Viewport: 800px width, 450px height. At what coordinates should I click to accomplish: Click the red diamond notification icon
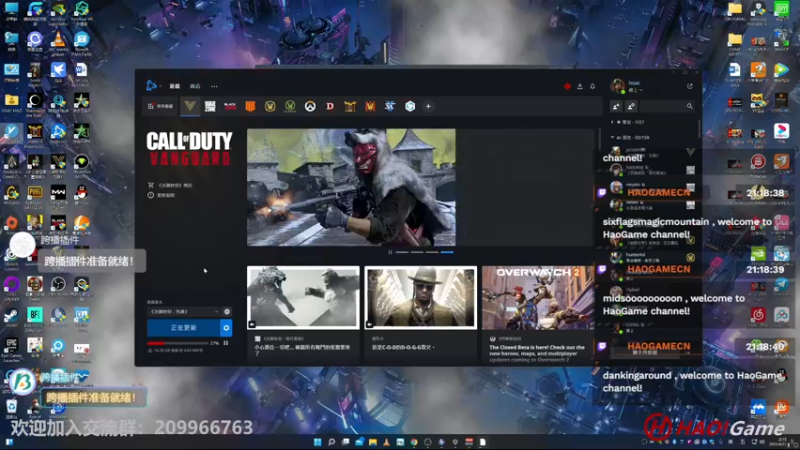(x=567, y=86)
